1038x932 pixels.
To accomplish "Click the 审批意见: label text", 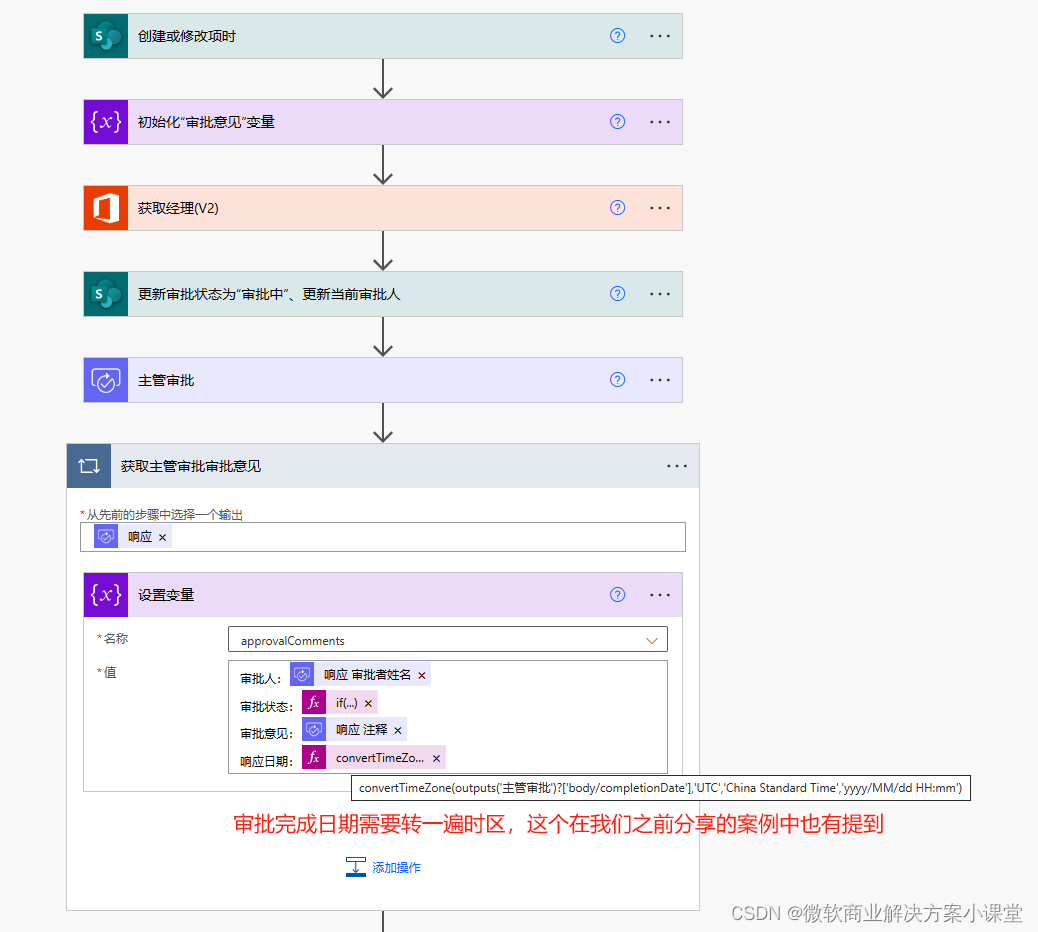I will pos(266,733).
